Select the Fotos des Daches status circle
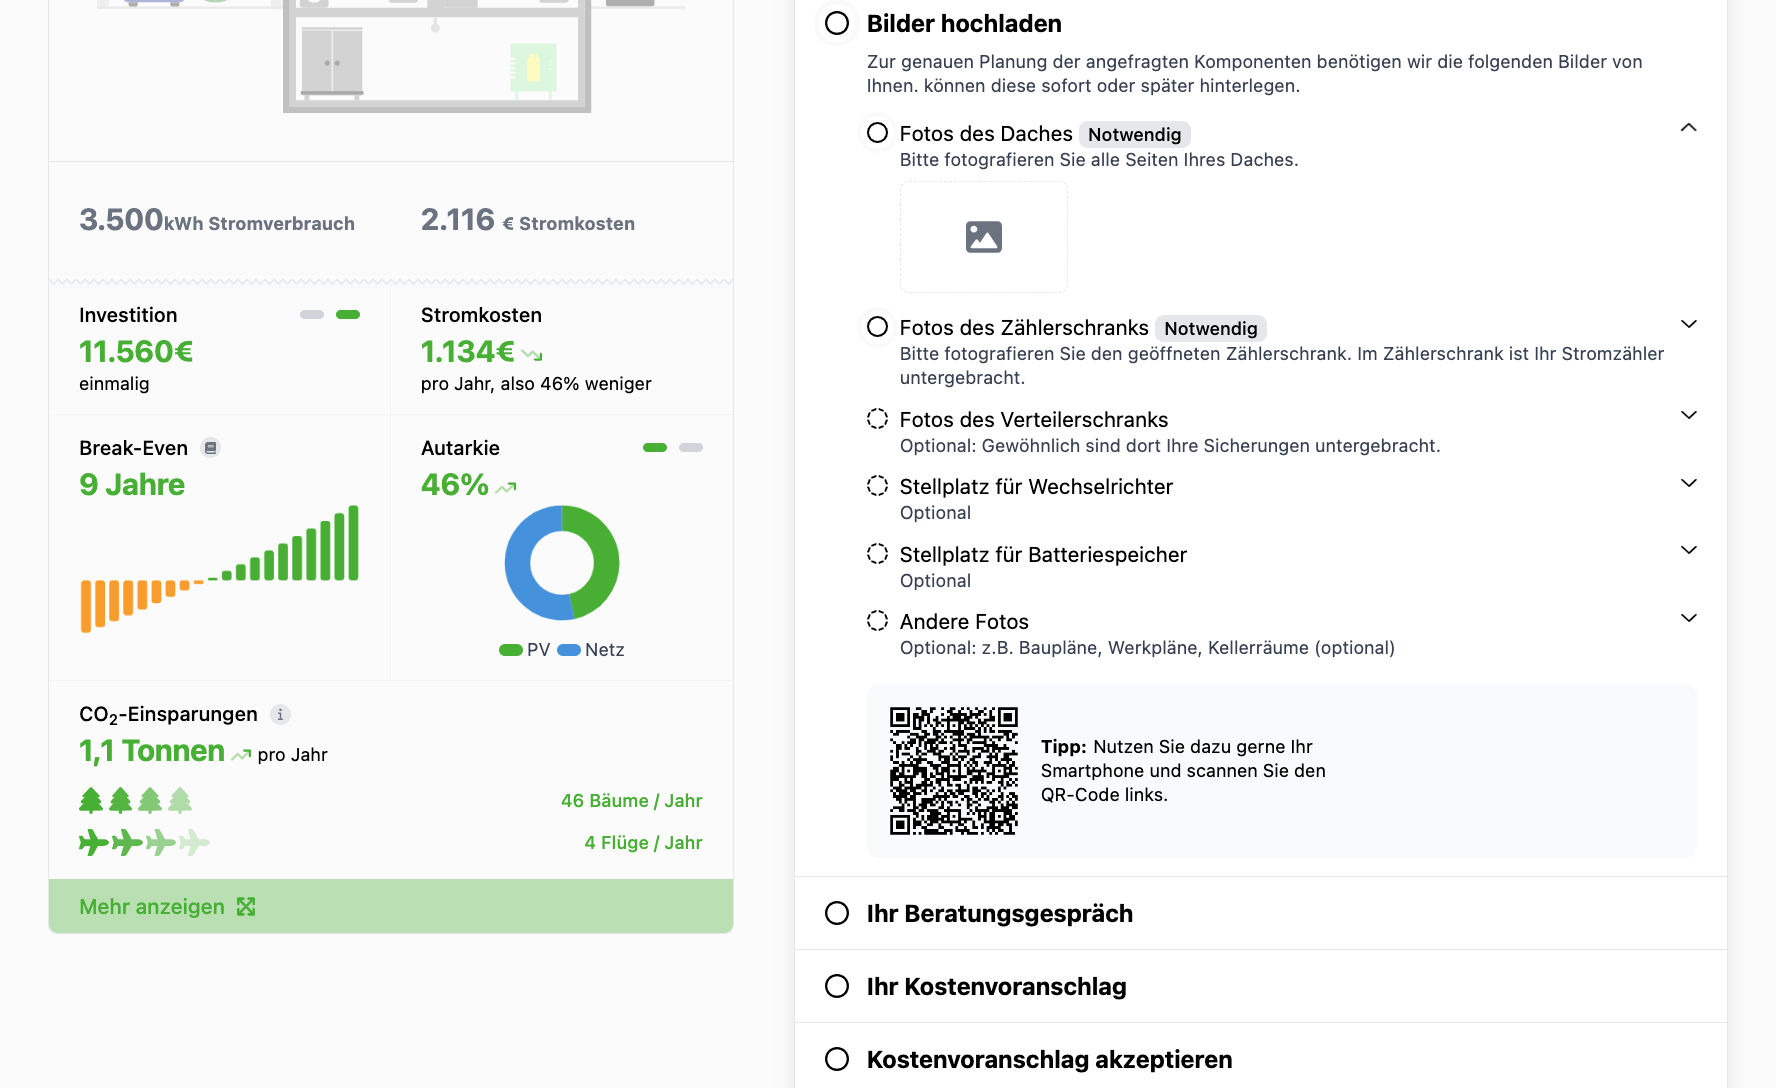This screenshot has width=1776, height=1088. coord(877,133)
